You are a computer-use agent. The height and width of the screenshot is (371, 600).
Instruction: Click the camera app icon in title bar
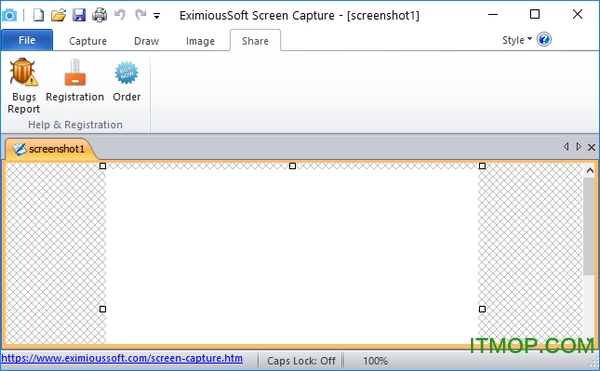pos(9,15)
